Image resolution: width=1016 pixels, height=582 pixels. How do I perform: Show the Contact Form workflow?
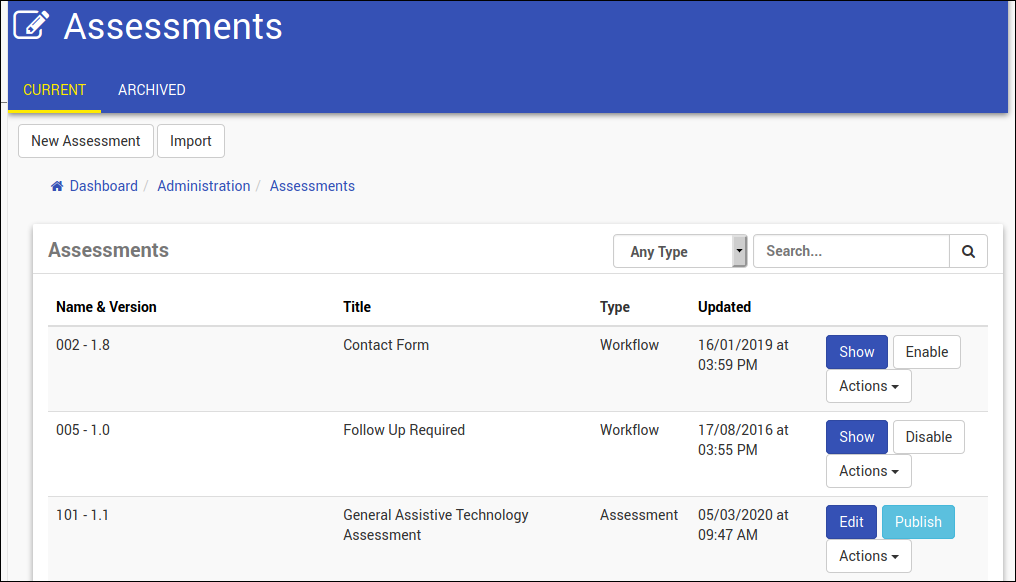(856, 352)
